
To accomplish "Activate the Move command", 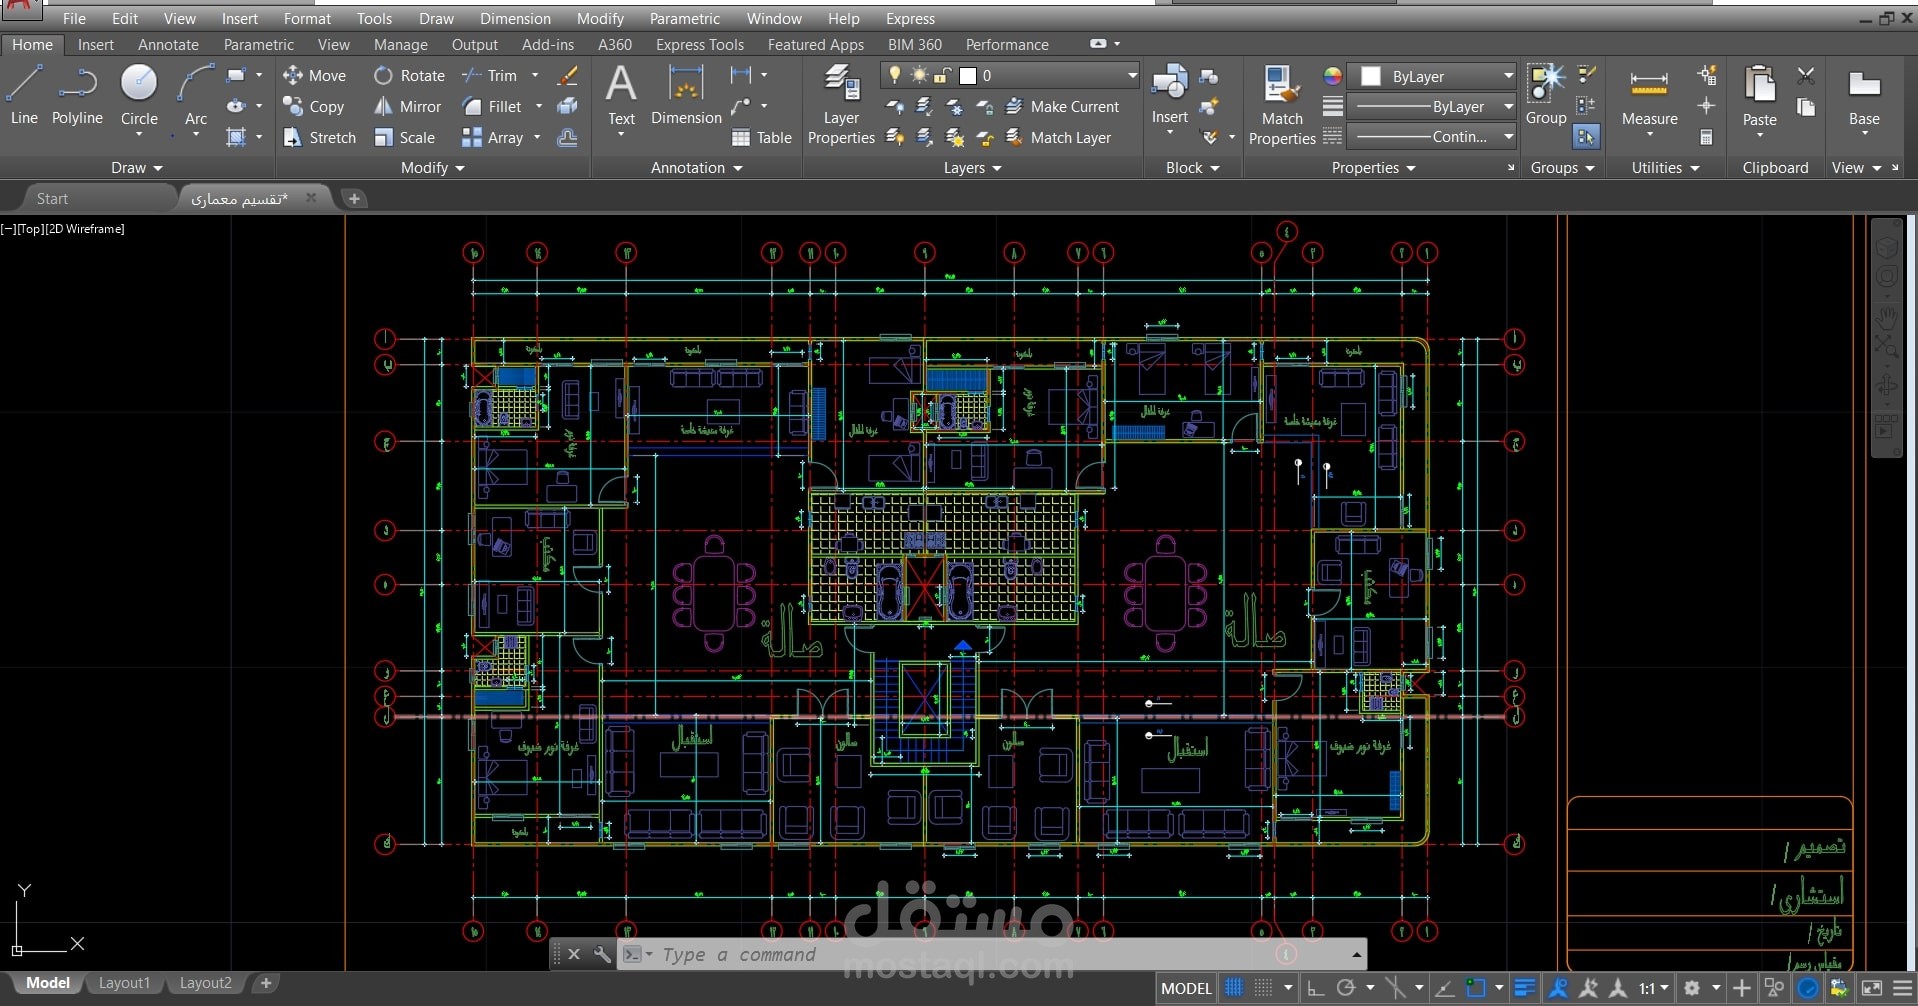I will tap(314, 75).
